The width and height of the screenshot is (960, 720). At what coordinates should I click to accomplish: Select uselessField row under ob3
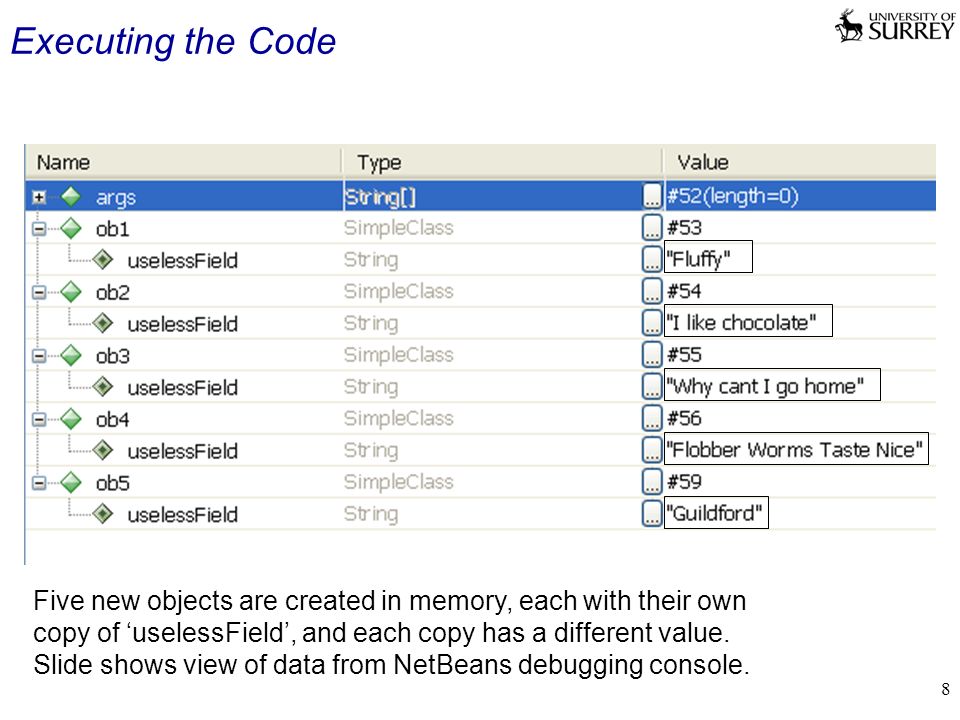481,387
